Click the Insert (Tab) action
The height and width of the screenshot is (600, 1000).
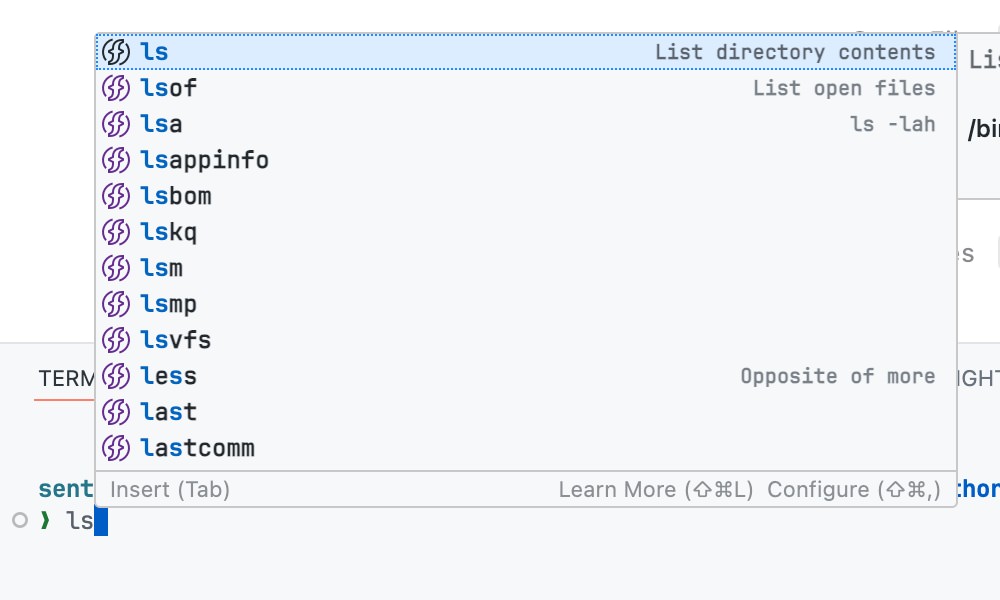[x=170, y=489]
